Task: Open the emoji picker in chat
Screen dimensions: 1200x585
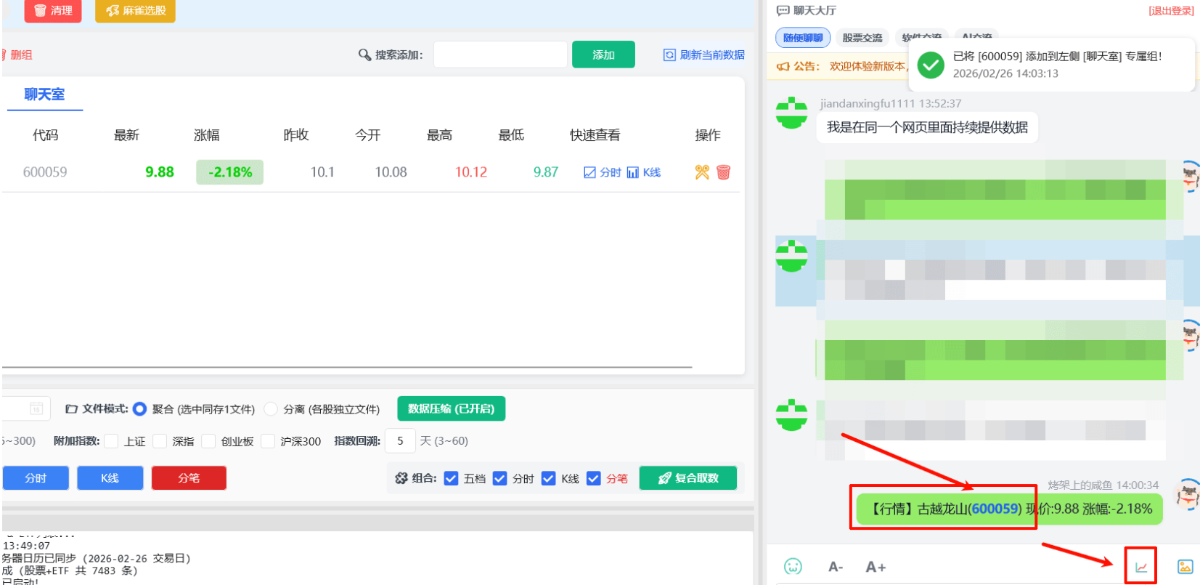Action: 793,566
